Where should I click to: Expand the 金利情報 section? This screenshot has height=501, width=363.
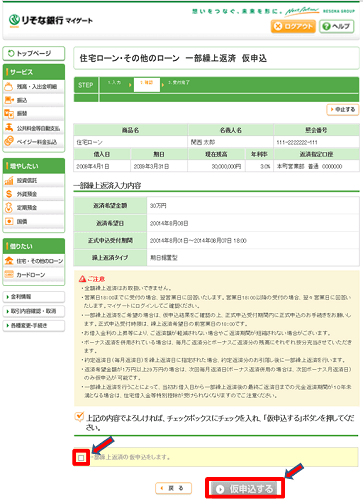pos(33,297)
